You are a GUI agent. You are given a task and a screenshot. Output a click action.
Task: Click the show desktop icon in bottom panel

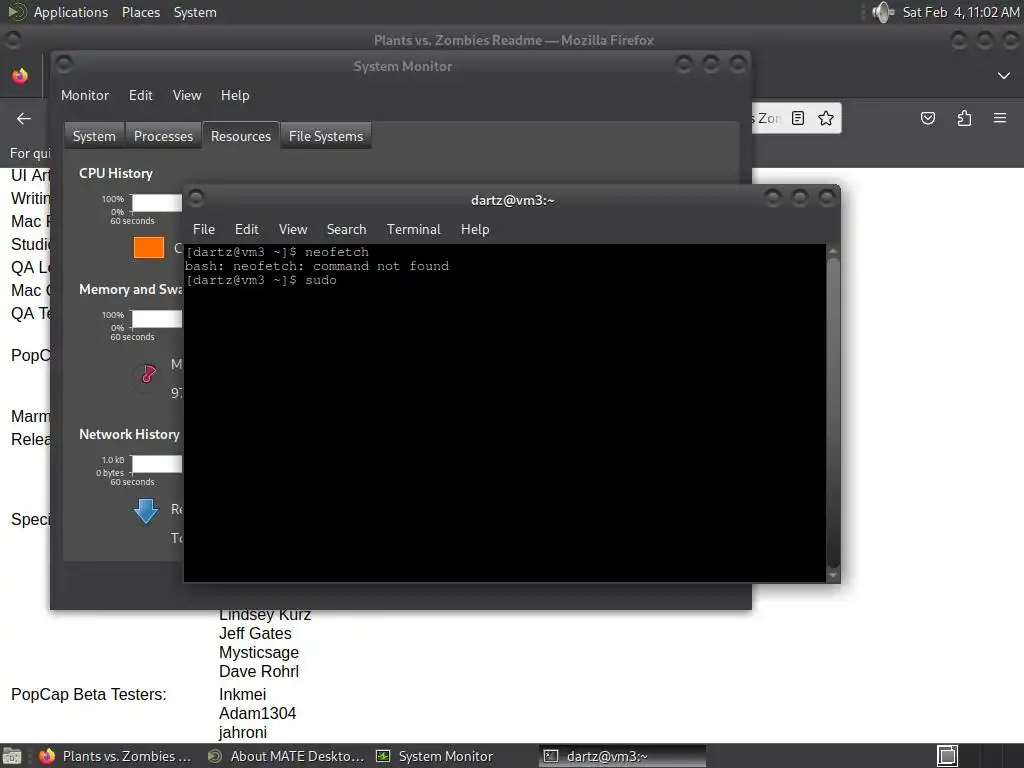coord(12,756)
